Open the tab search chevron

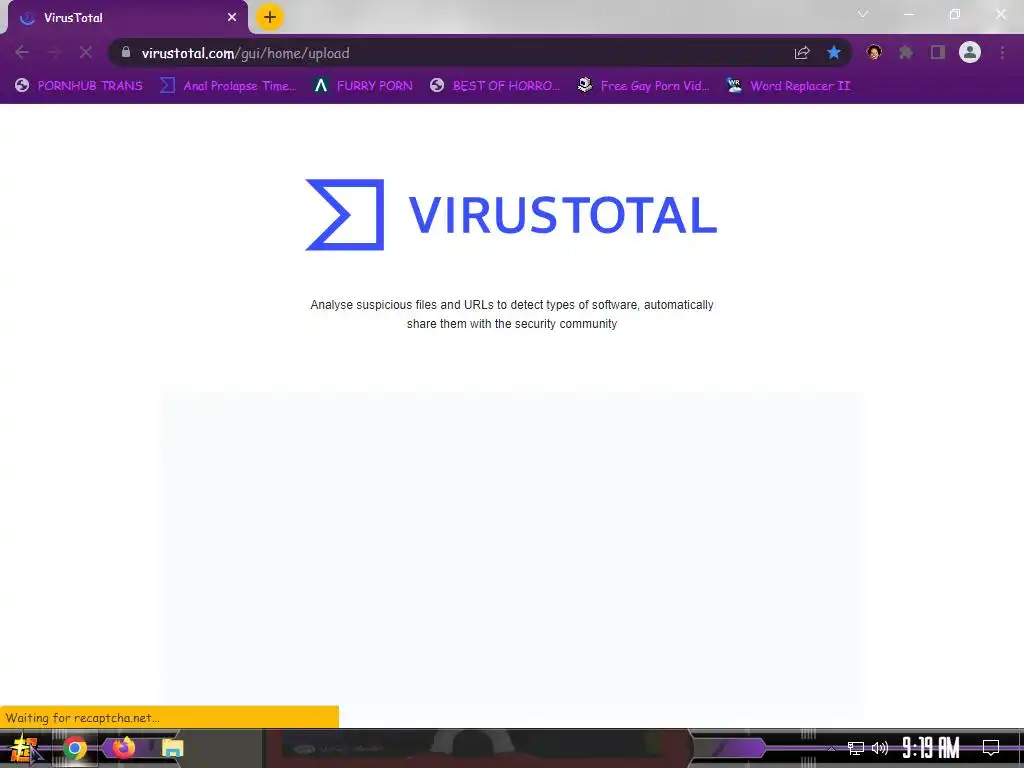pos(863,14)
